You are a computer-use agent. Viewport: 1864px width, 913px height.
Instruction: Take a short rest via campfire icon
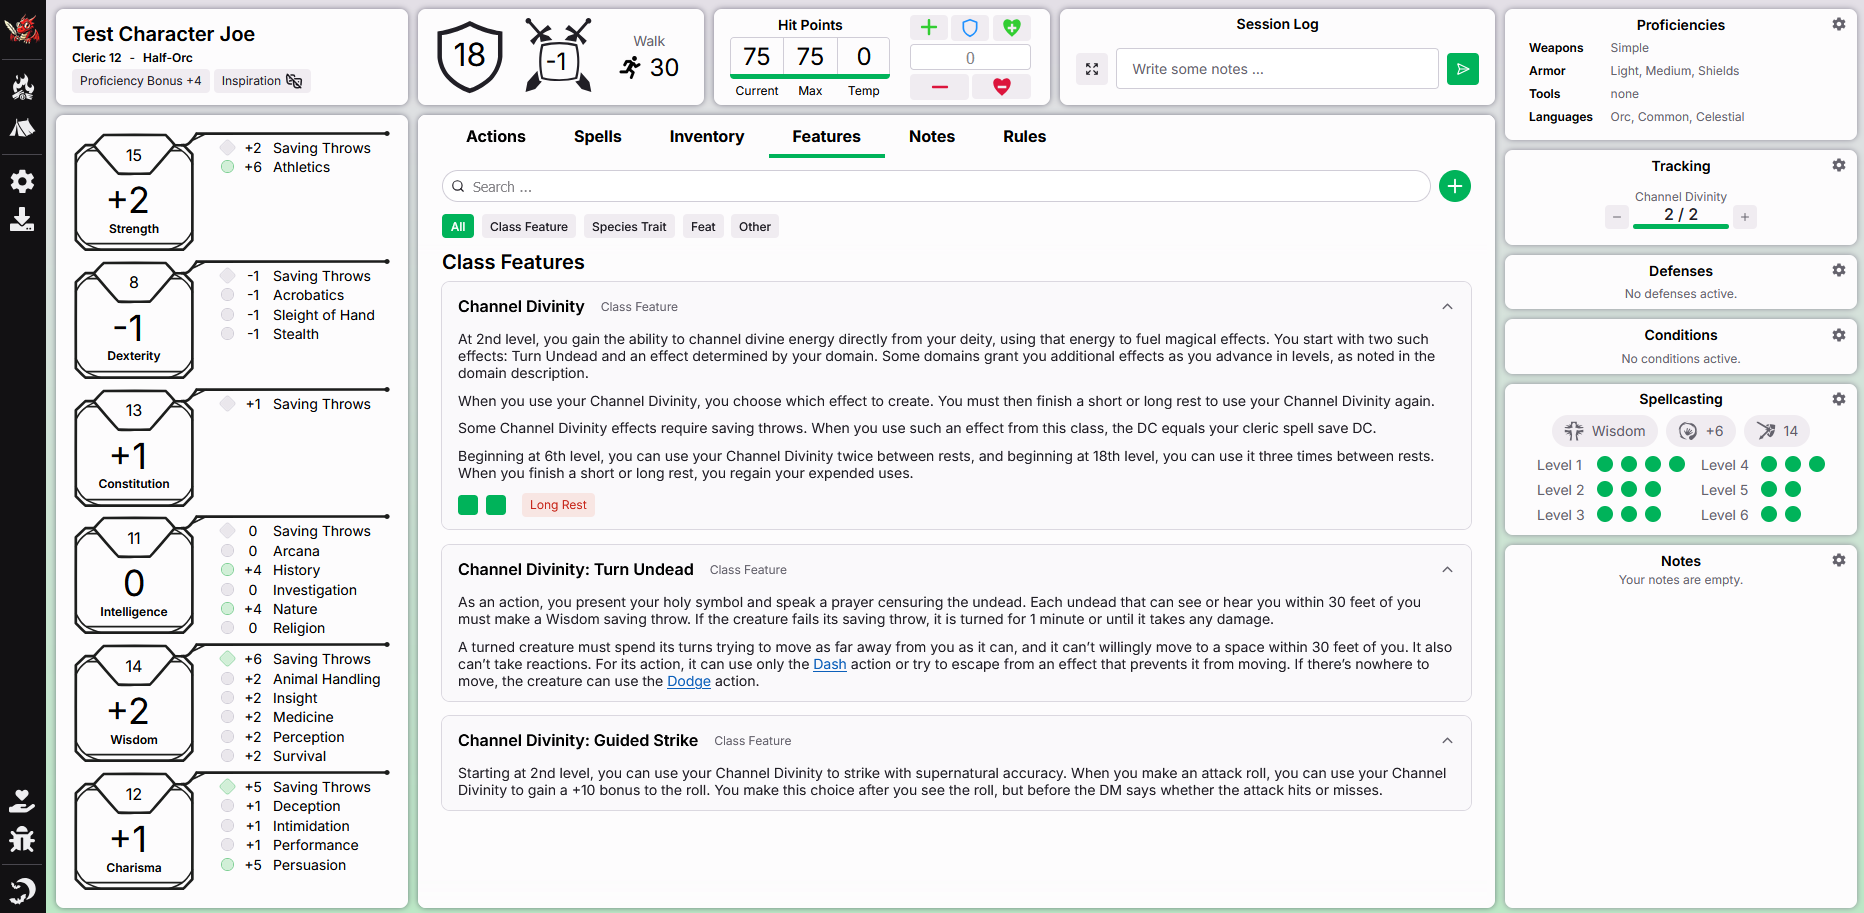click(x=22, y=88)
